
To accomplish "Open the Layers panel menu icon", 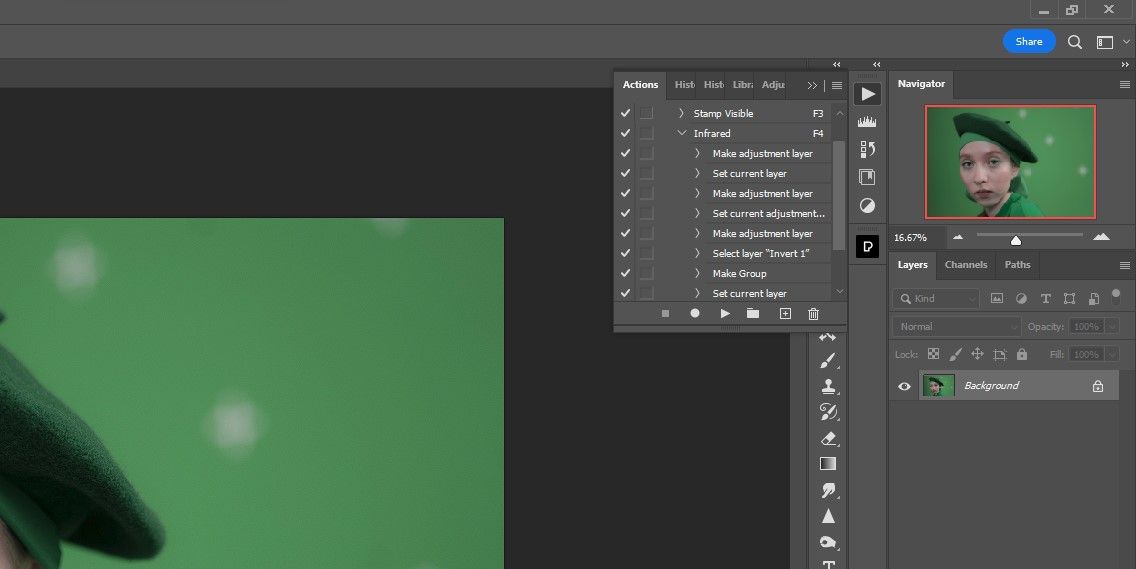I will click(1124, 265).
